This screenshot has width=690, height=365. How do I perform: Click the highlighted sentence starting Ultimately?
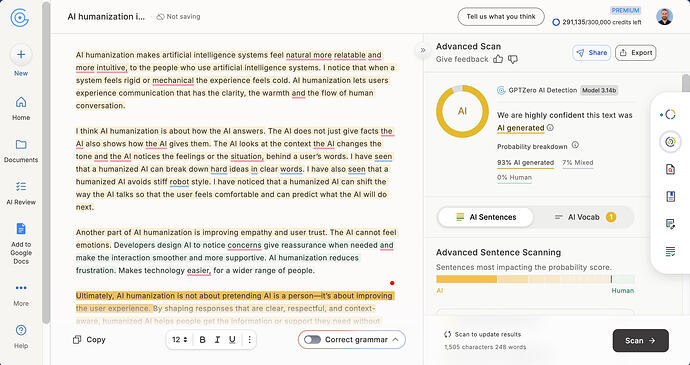[x=235, y=302]
